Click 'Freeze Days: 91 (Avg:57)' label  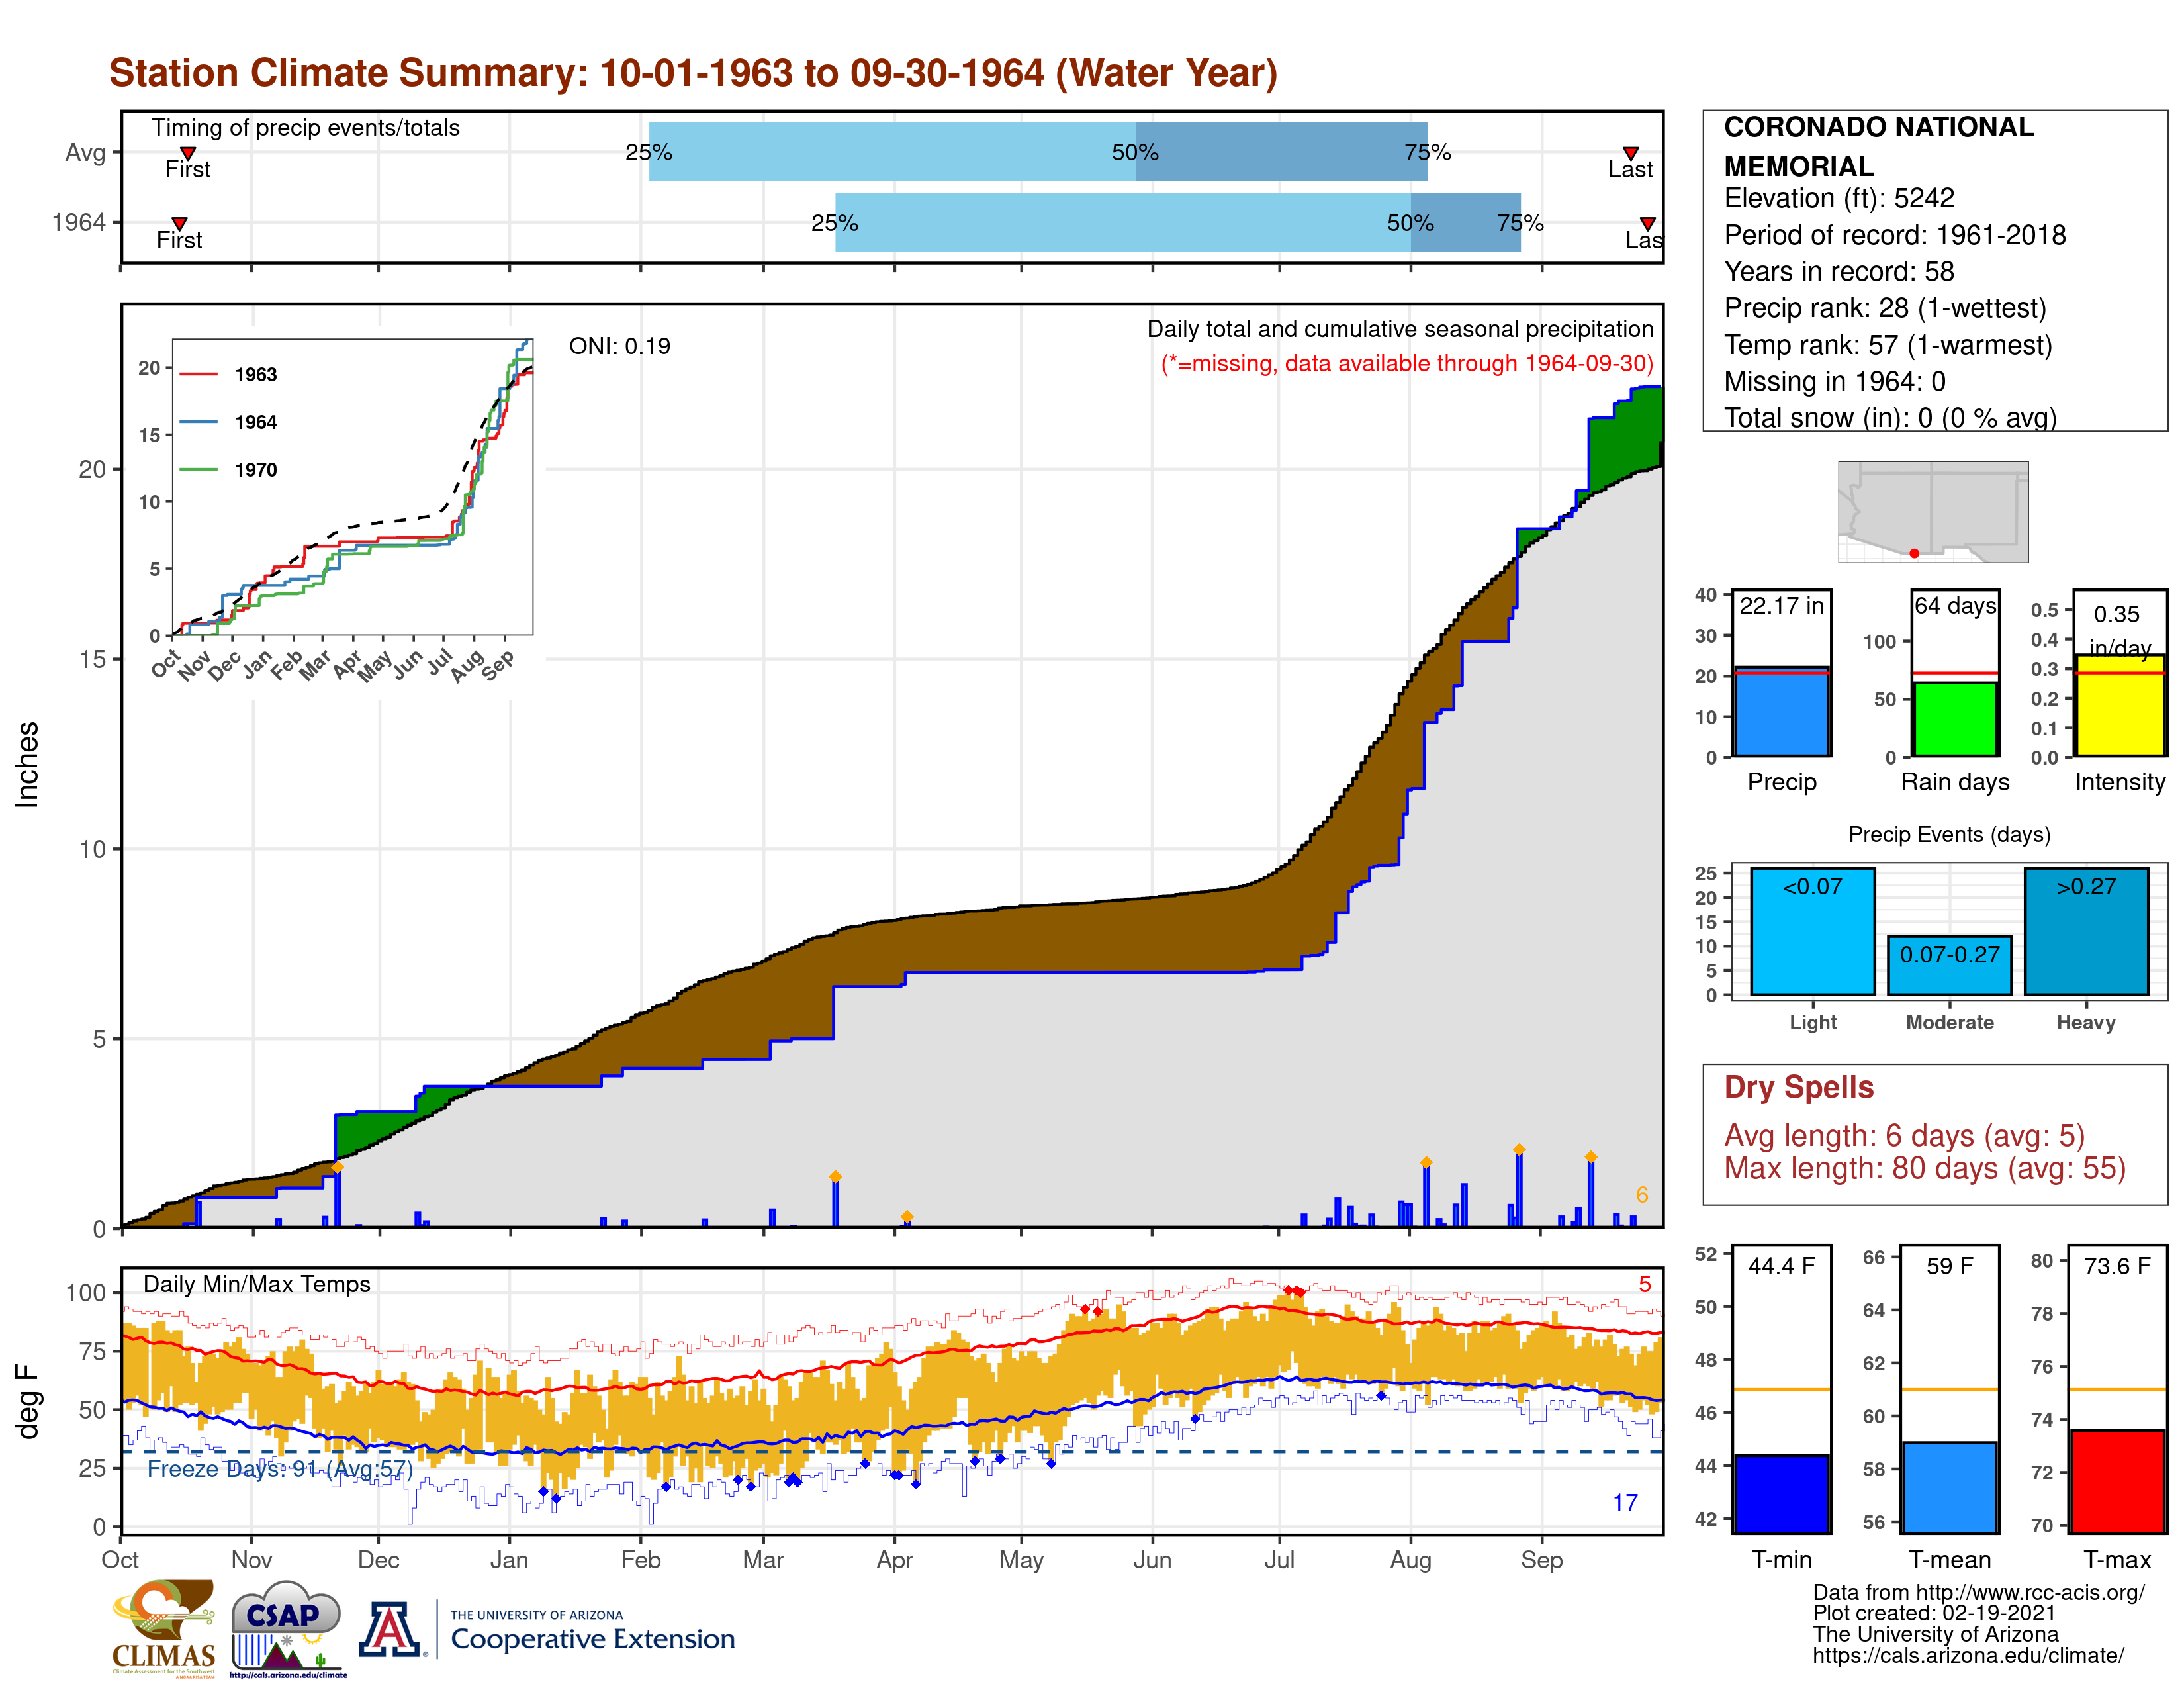[x=280, y=1469]
